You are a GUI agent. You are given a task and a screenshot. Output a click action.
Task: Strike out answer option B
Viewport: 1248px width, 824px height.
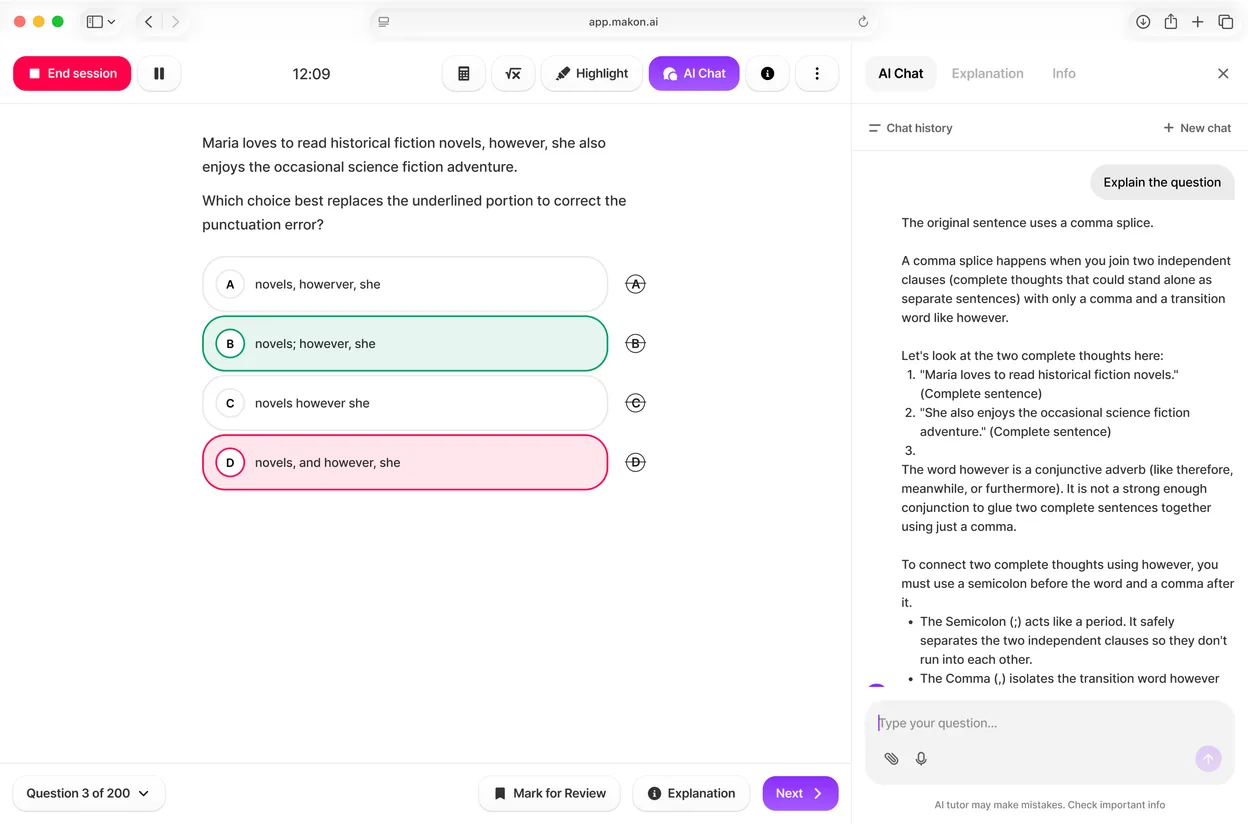pos(635,343)
